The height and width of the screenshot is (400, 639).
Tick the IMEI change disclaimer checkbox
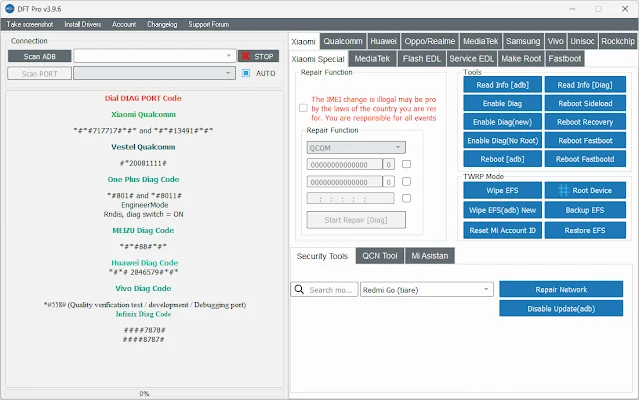pyautogui.click(x=303, y=108)
